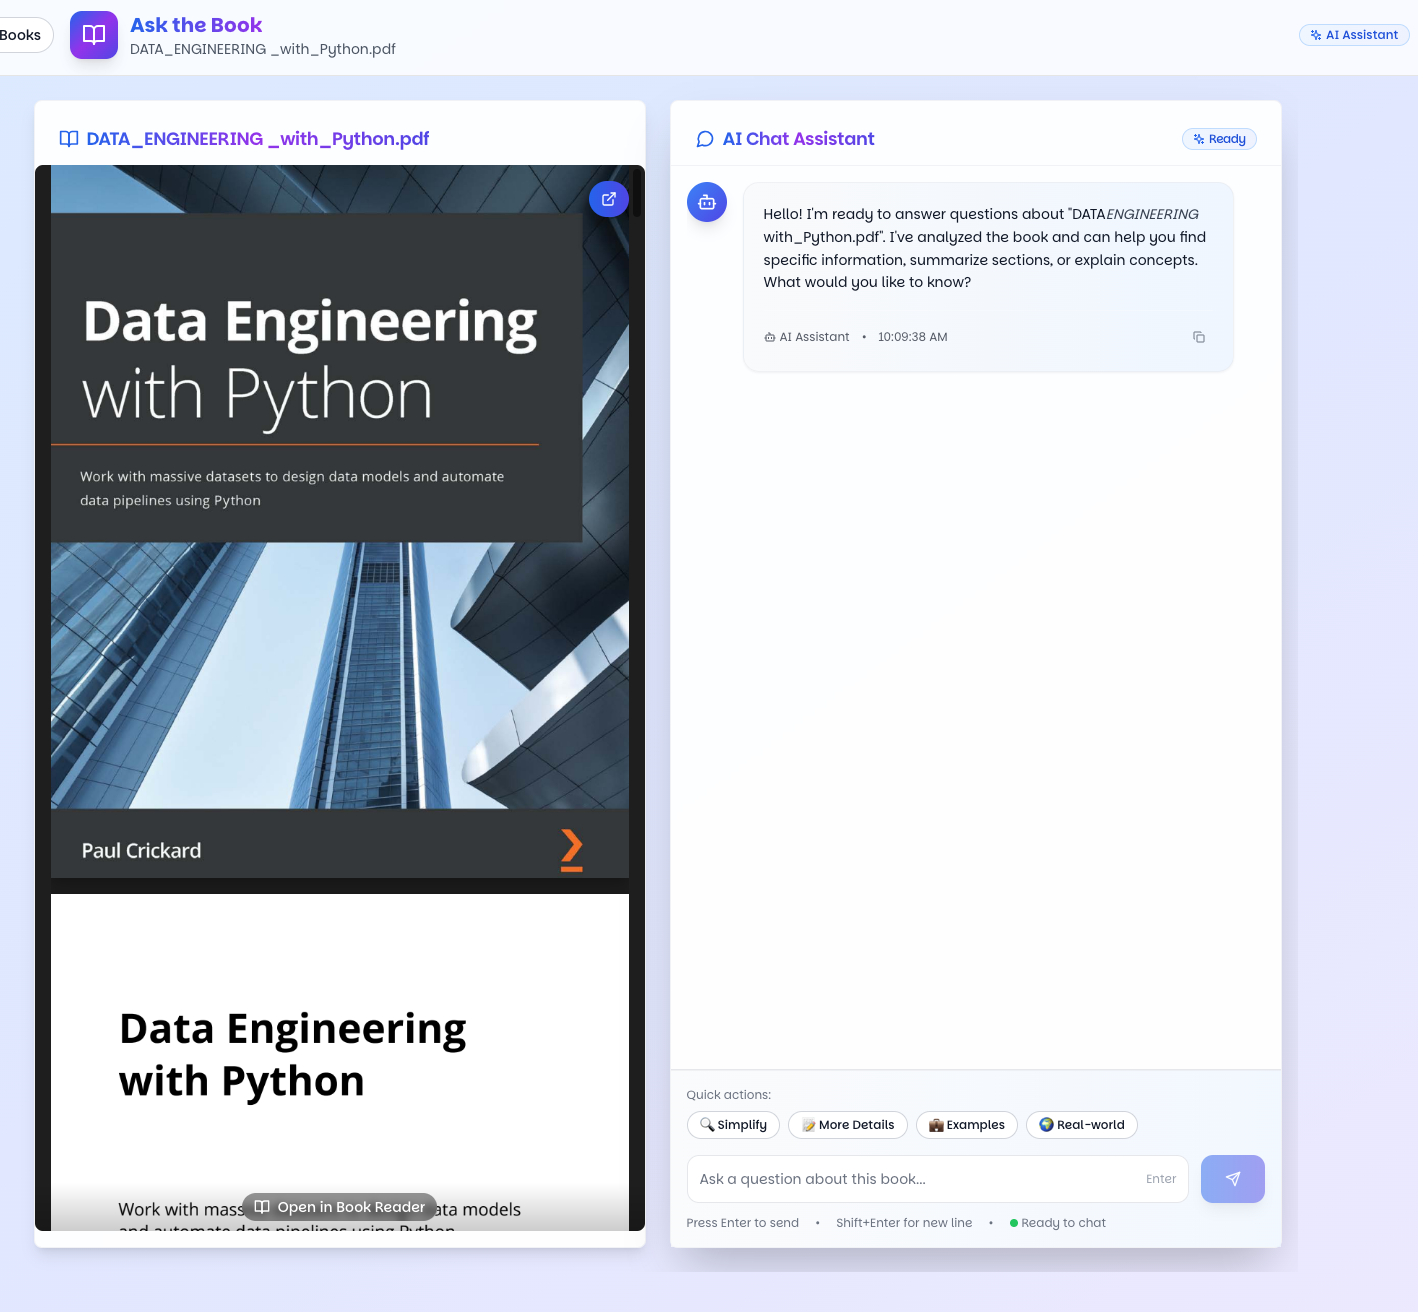Click the Data Engineering book cover

click(x=340, y=520)
